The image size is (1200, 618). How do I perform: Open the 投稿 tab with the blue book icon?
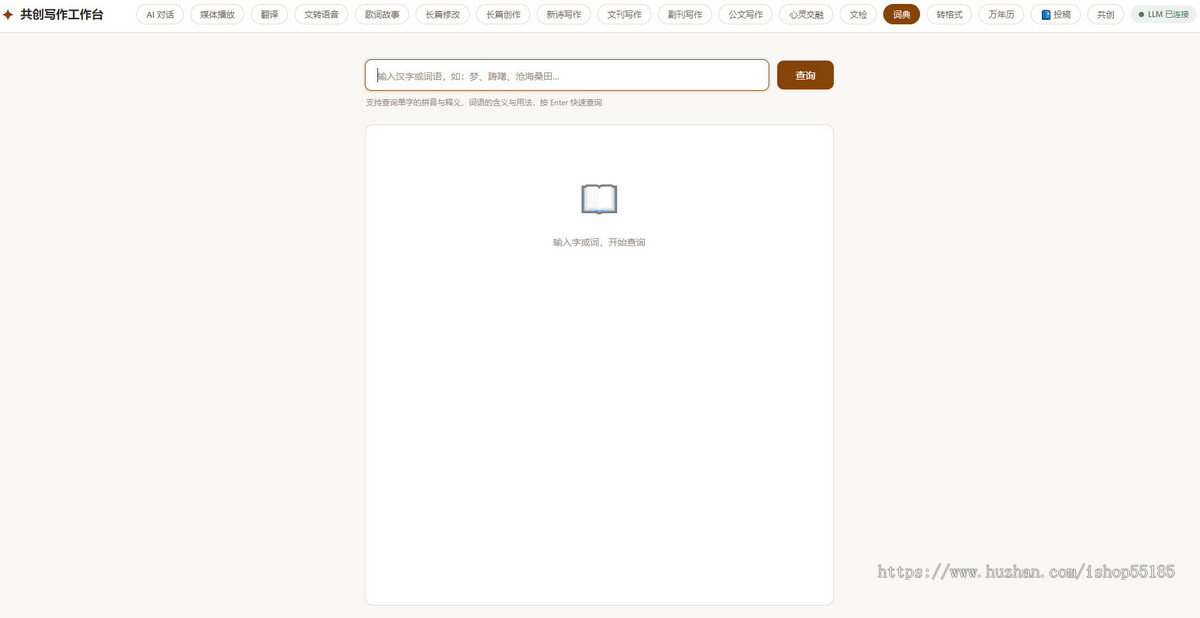[1056, 15]
